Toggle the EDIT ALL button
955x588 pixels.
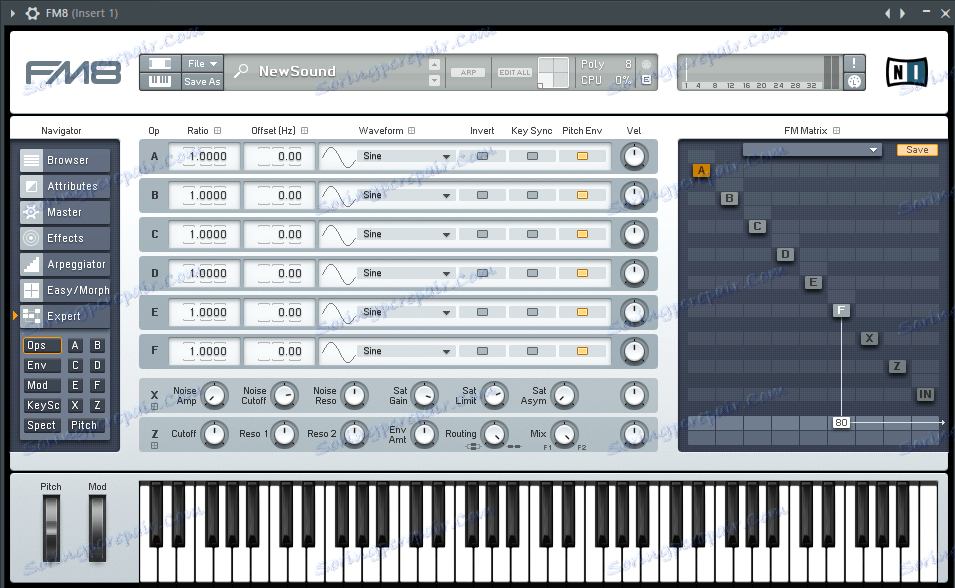click(x=515, y=73)
